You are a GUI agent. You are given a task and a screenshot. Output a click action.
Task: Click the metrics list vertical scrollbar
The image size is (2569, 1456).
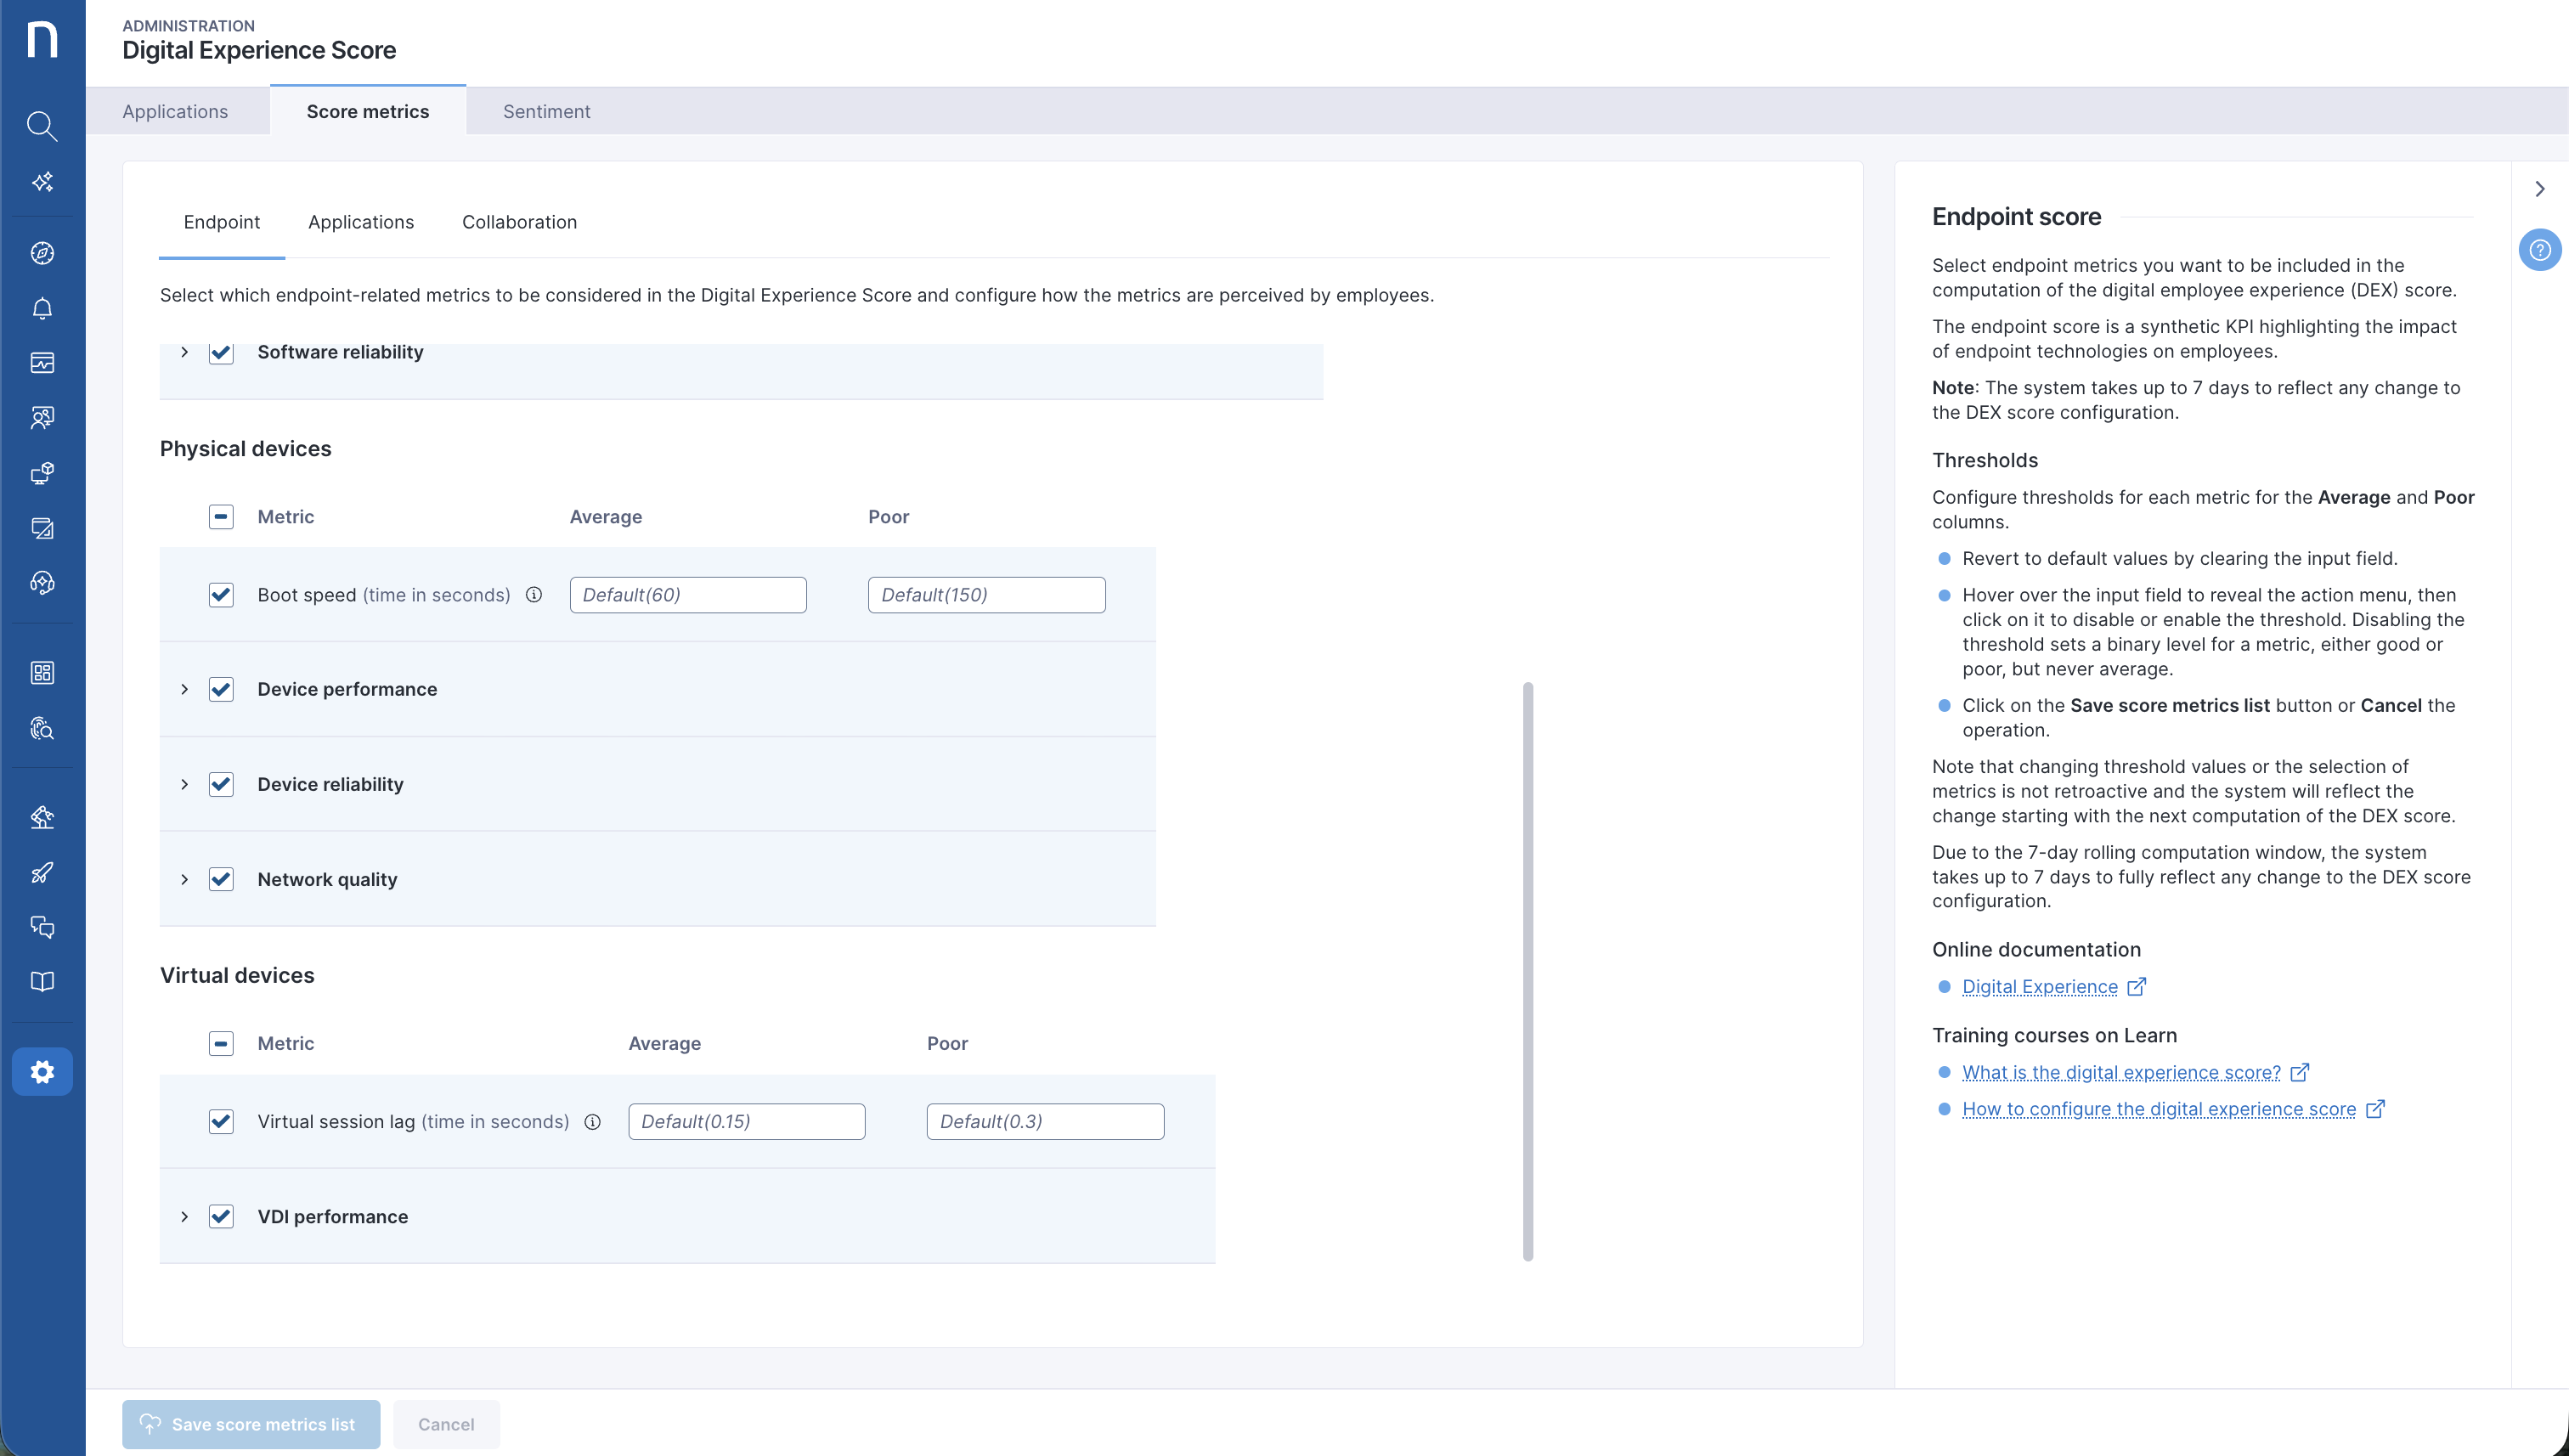coord(1527,970)
